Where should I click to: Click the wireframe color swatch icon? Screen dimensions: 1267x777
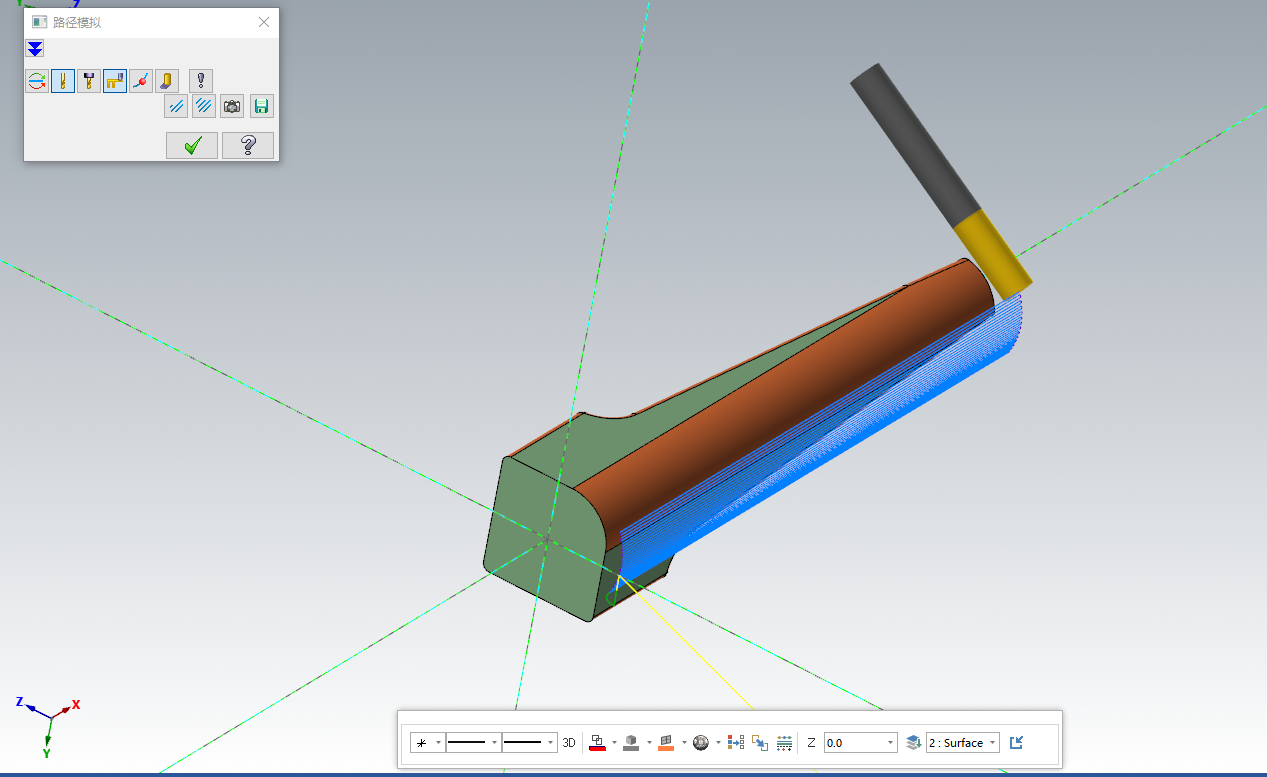(x=597, y=743)
